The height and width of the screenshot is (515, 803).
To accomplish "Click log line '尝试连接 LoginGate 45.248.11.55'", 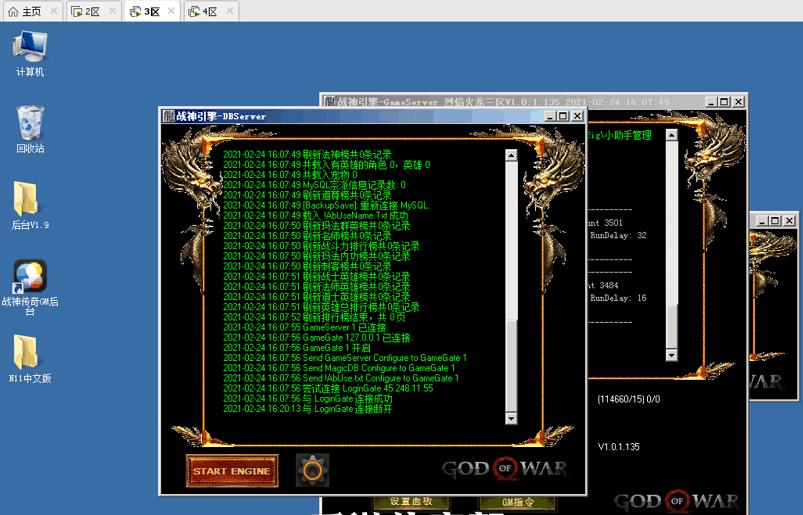I will tap(328, 388).
